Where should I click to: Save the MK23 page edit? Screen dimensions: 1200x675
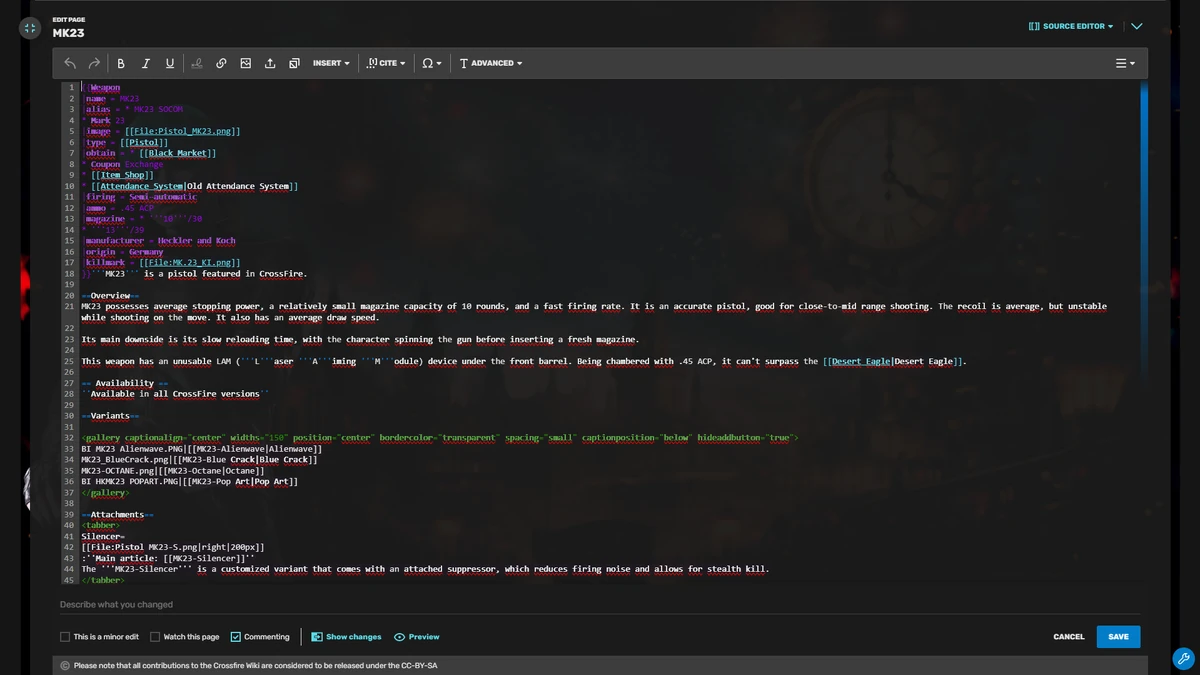coord(1118,636)
